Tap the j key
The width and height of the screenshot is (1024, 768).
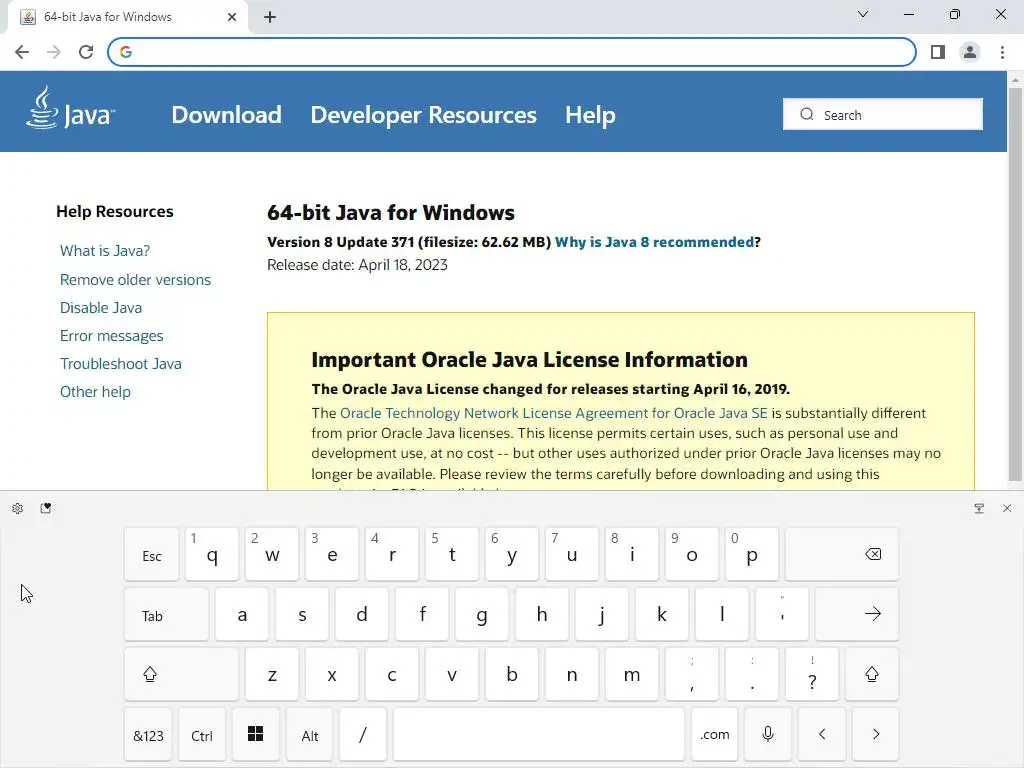click(601, 615)
